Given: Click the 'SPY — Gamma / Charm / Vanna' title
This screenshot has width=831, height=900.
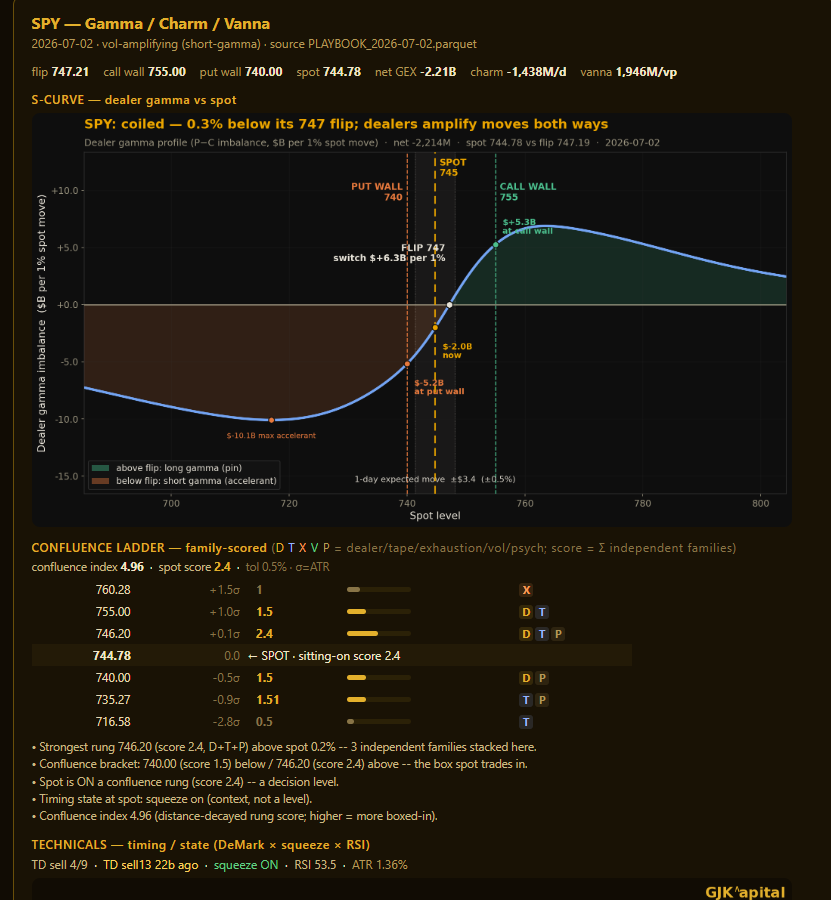Looking at the screenshot, I should [150, 24].
